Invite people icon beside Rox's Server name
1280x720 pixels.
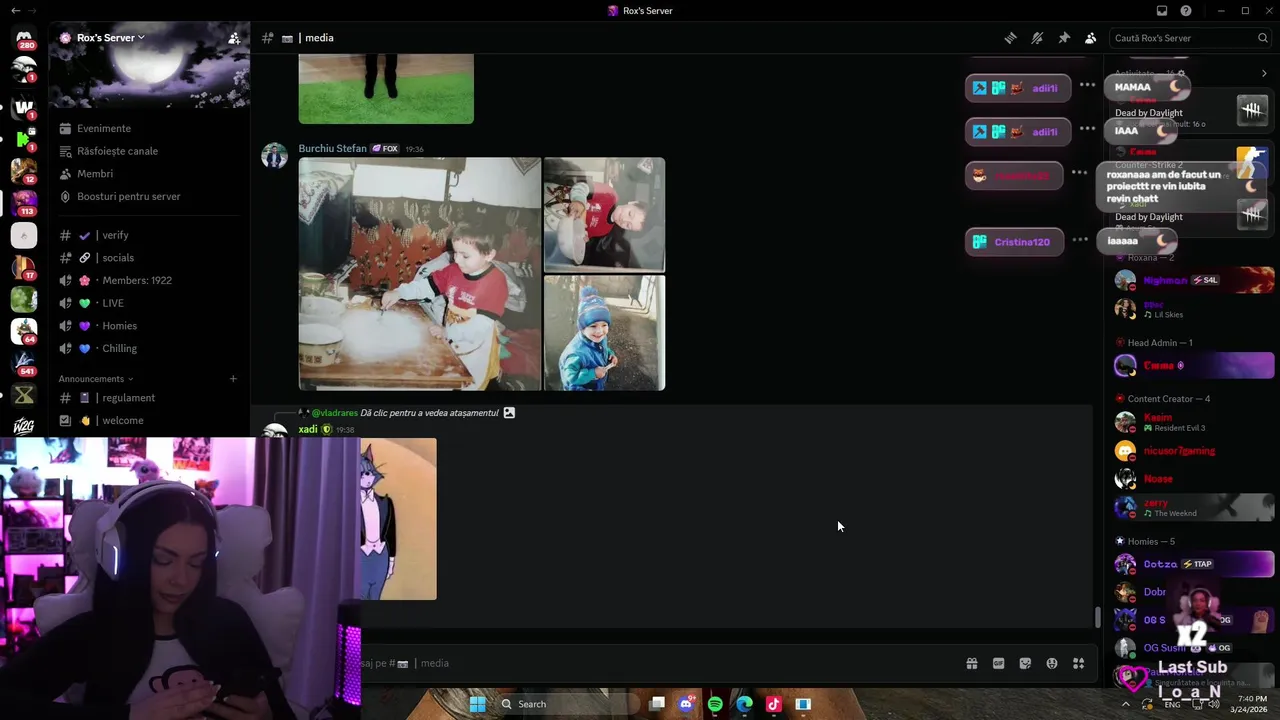(233, 38)
